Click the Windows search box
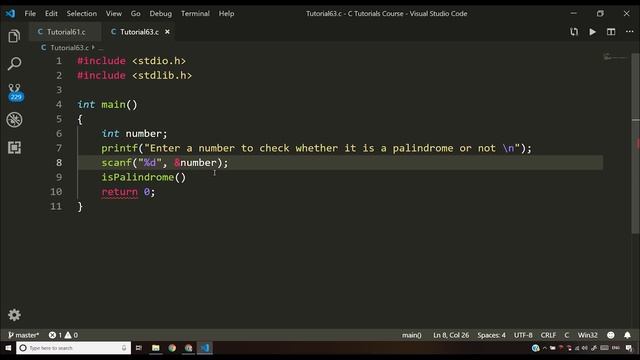 (x=73, y=348)
